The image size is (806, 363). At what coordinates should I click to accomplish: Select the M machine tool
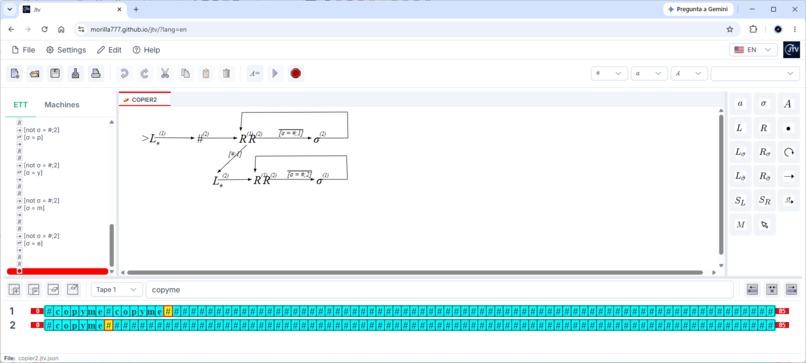[x=740, y=225]
